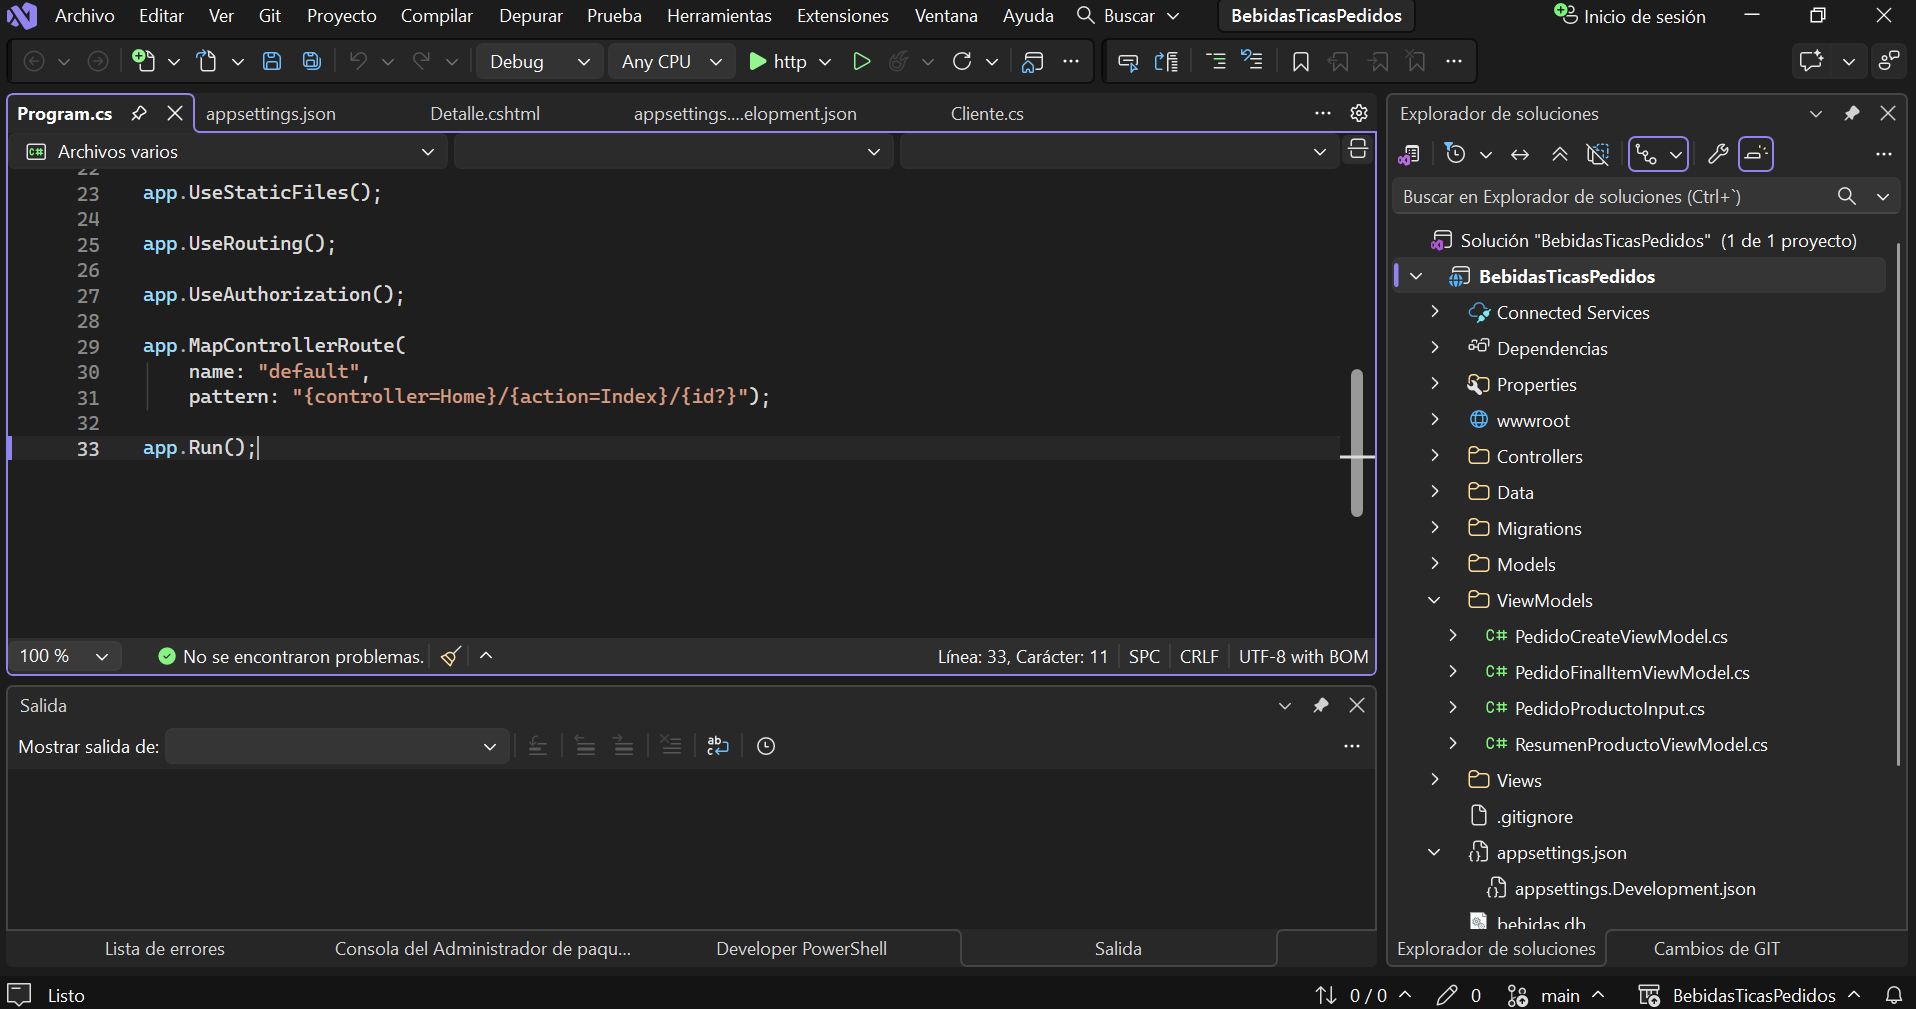Click the clock icon in the Salida toolbar

tap(766, 746)
